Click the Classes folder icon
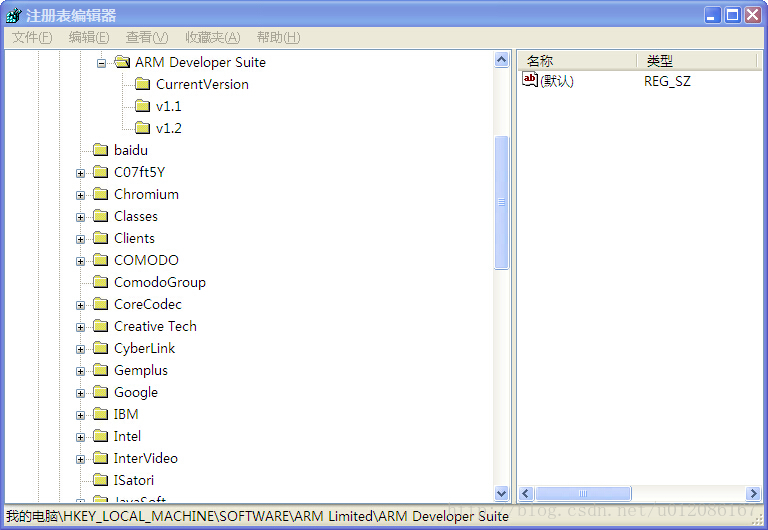The width and height of the screenshot is (768, 530). [x=100, y=216]
